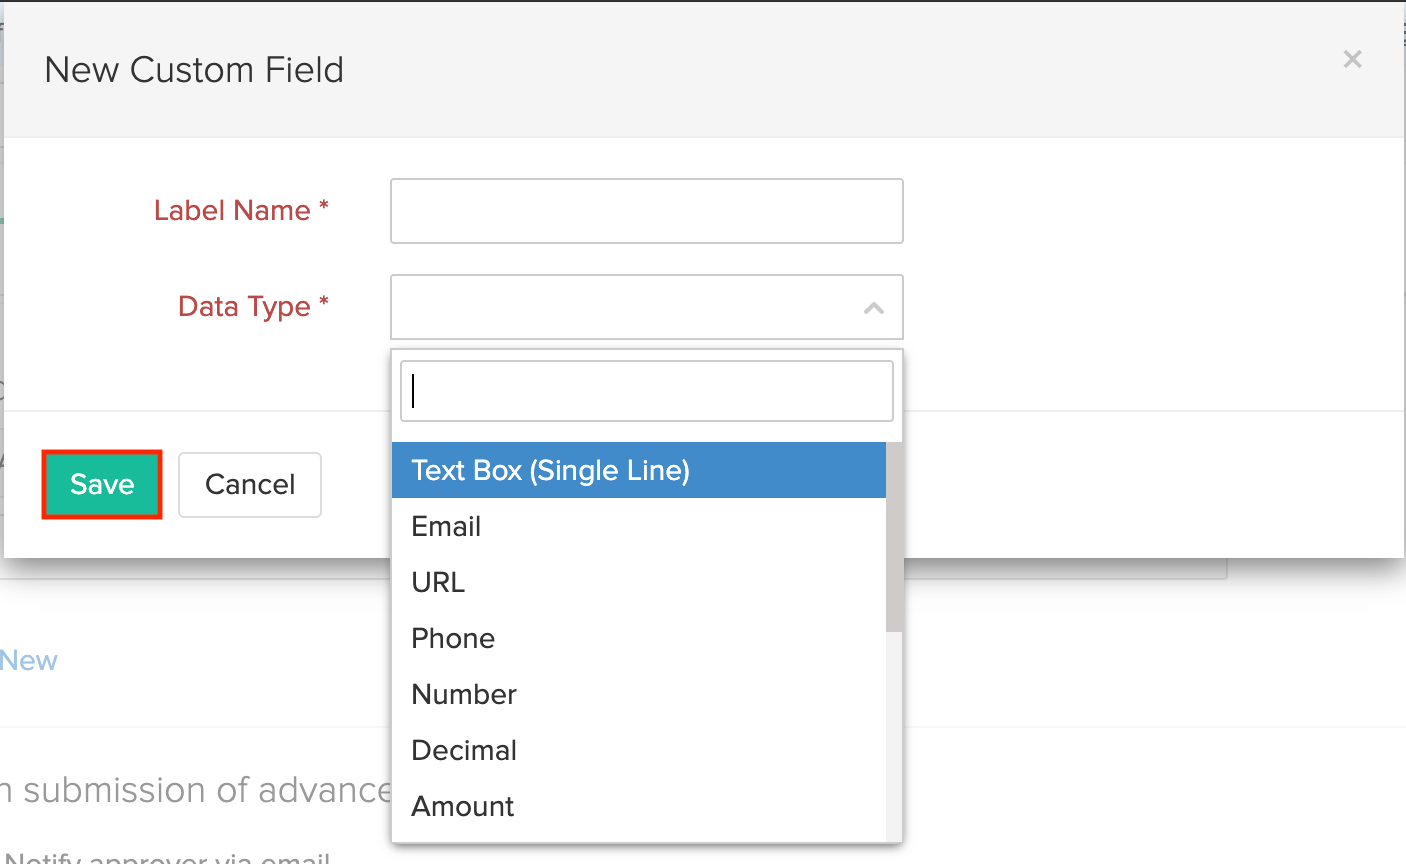
Task: Click the dropdown list scrollbar
Action: pyautogui.click(x=894, y=537)
